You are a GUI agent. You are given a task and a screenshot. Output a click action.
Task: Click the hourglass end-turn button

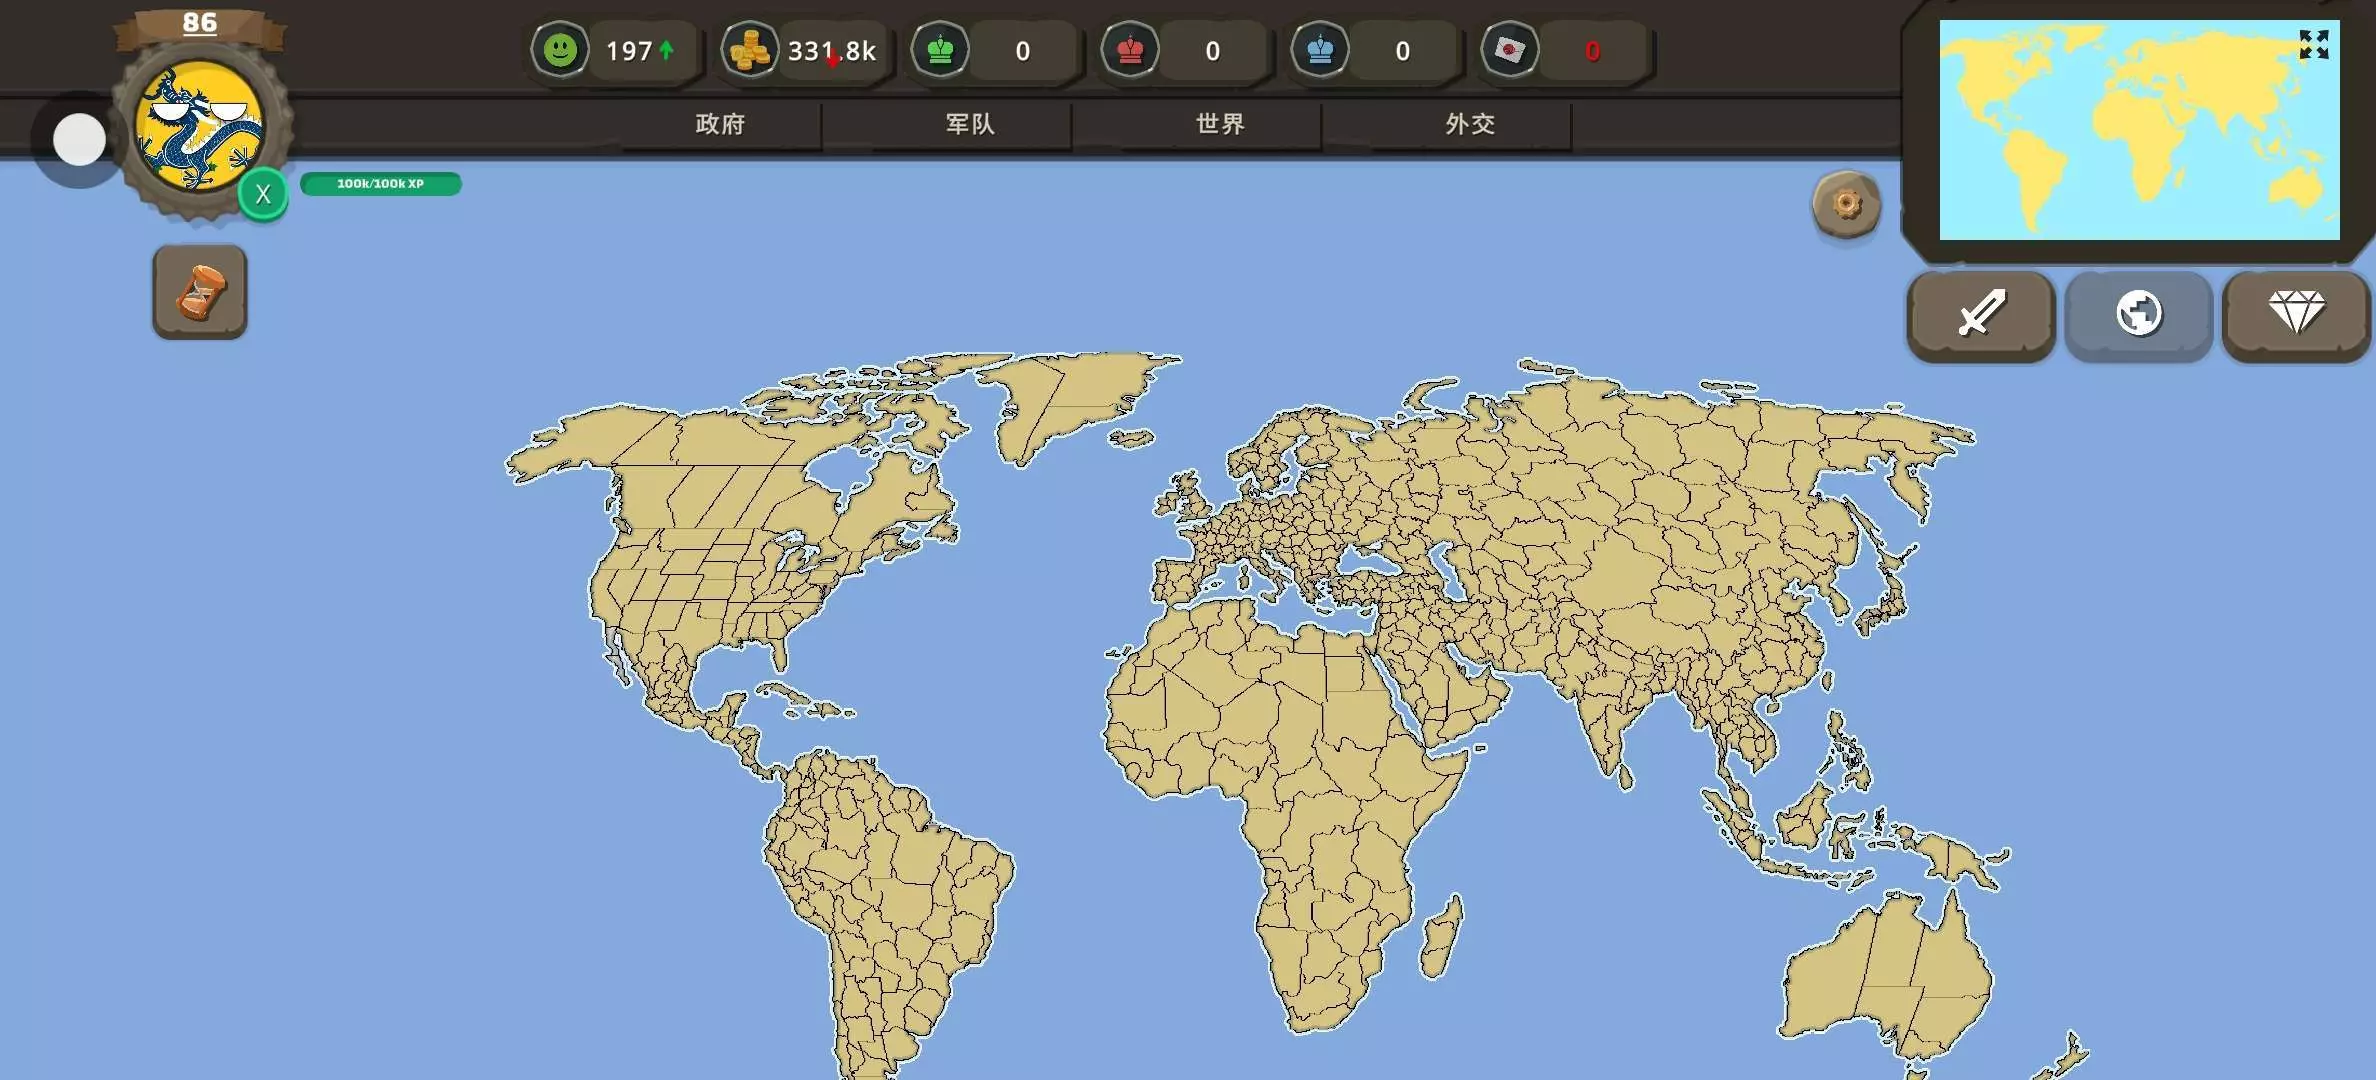(x=200, y=292)
